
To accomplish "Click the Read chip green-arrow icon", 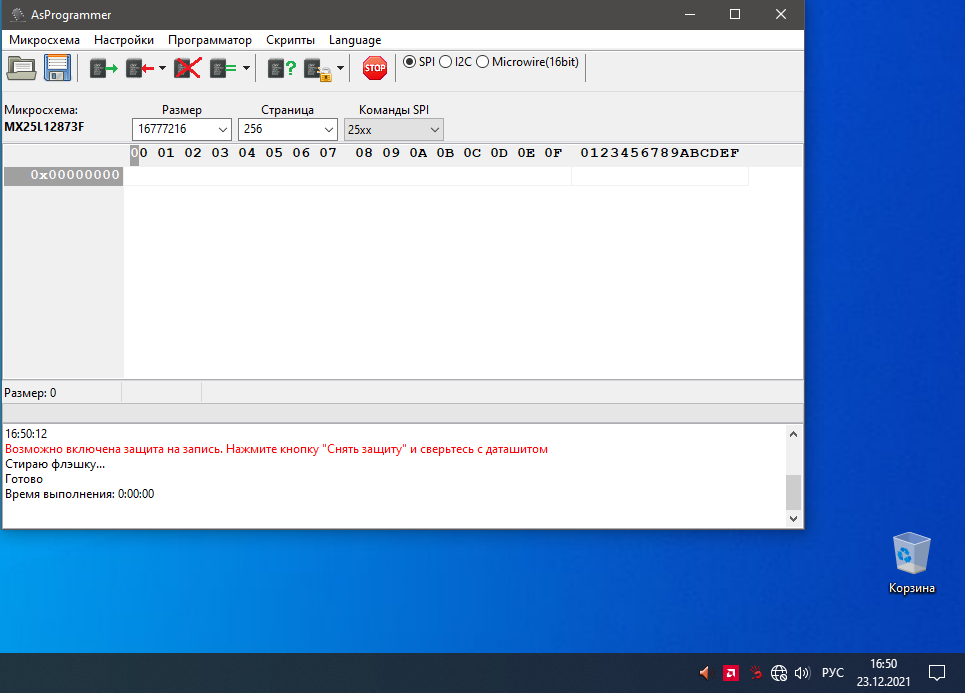I will (x=103, y=68).
